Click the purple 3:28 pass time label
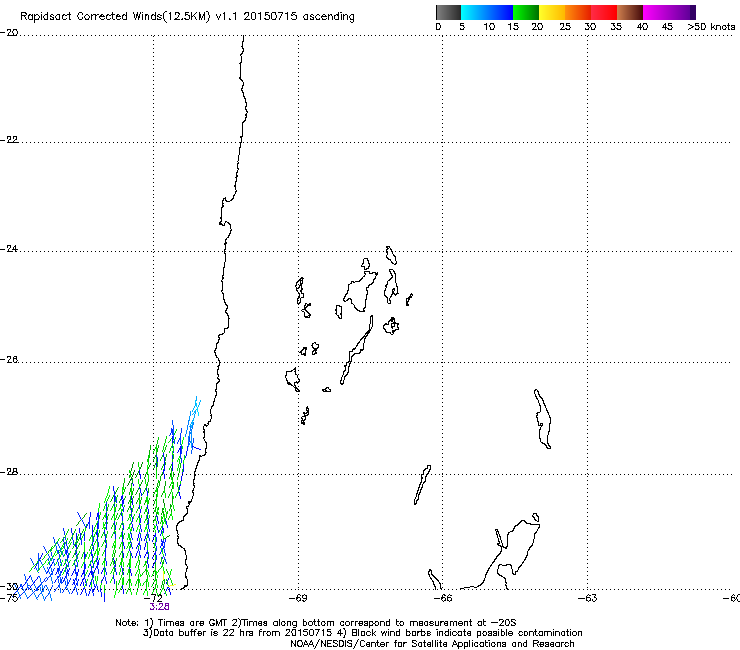The image size is (740, 650). [160, 607]
